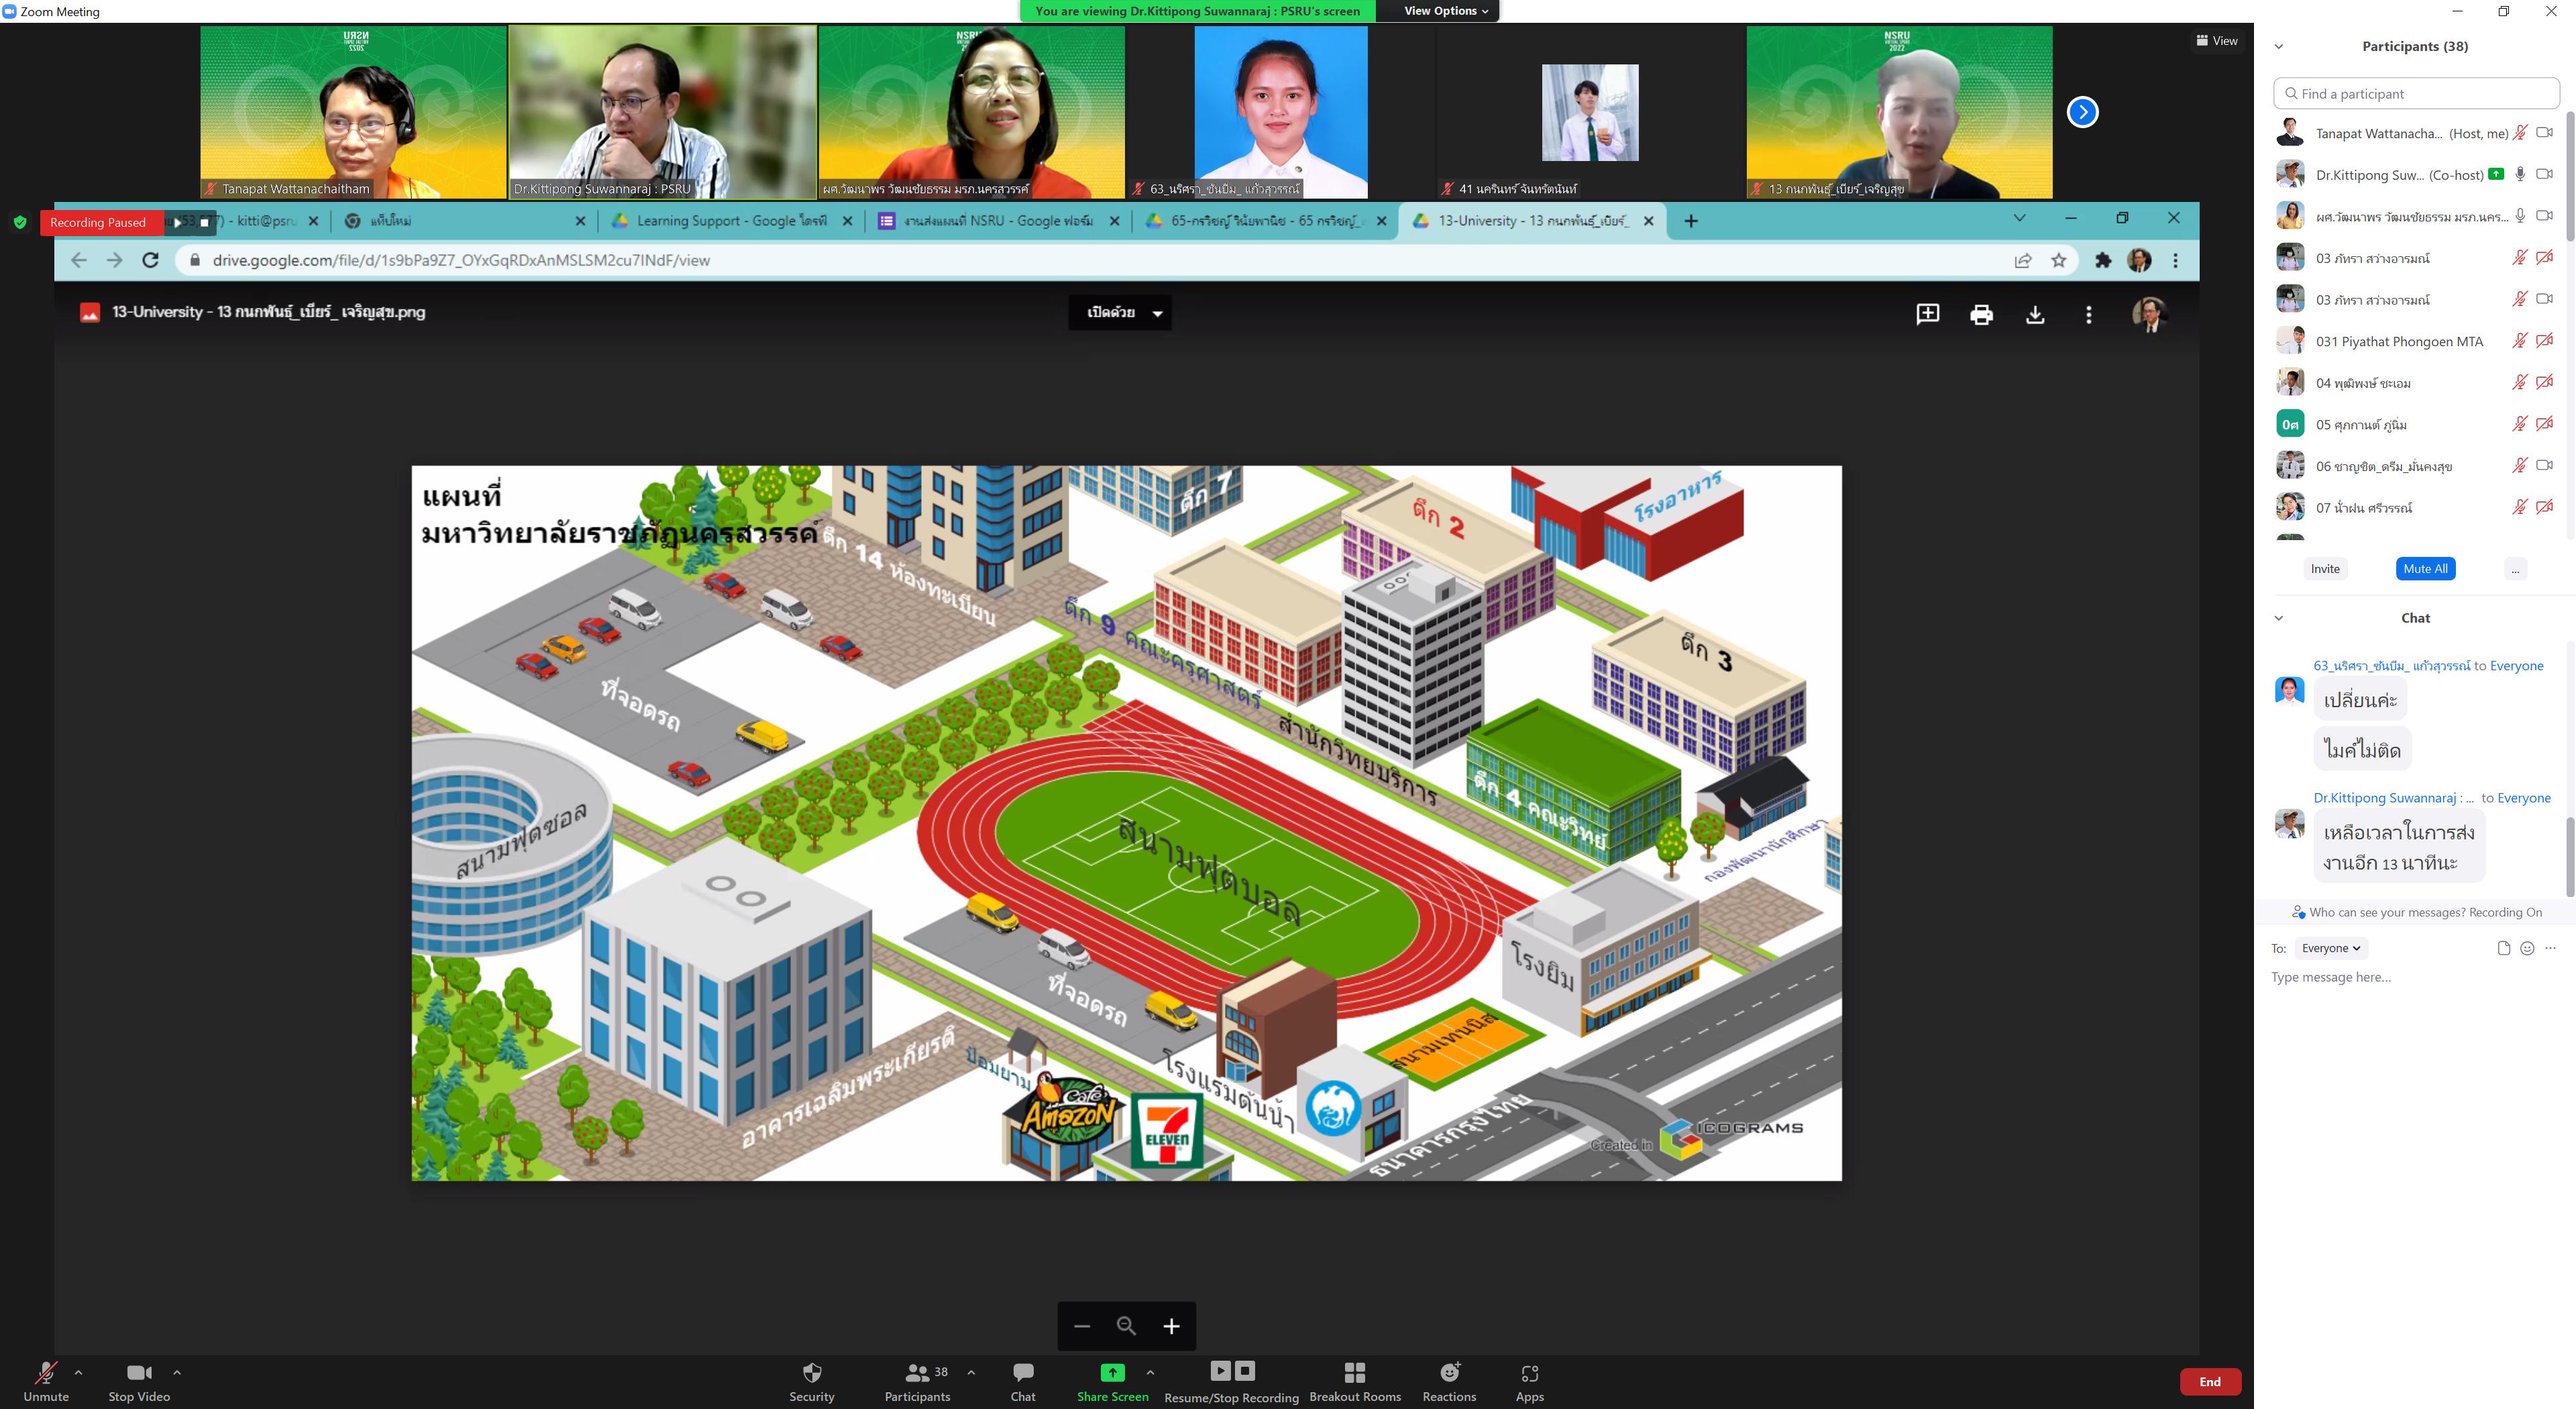2576x1409 pixels.
Task: Select the 13-University browser tab
Action: [1533, 221]
